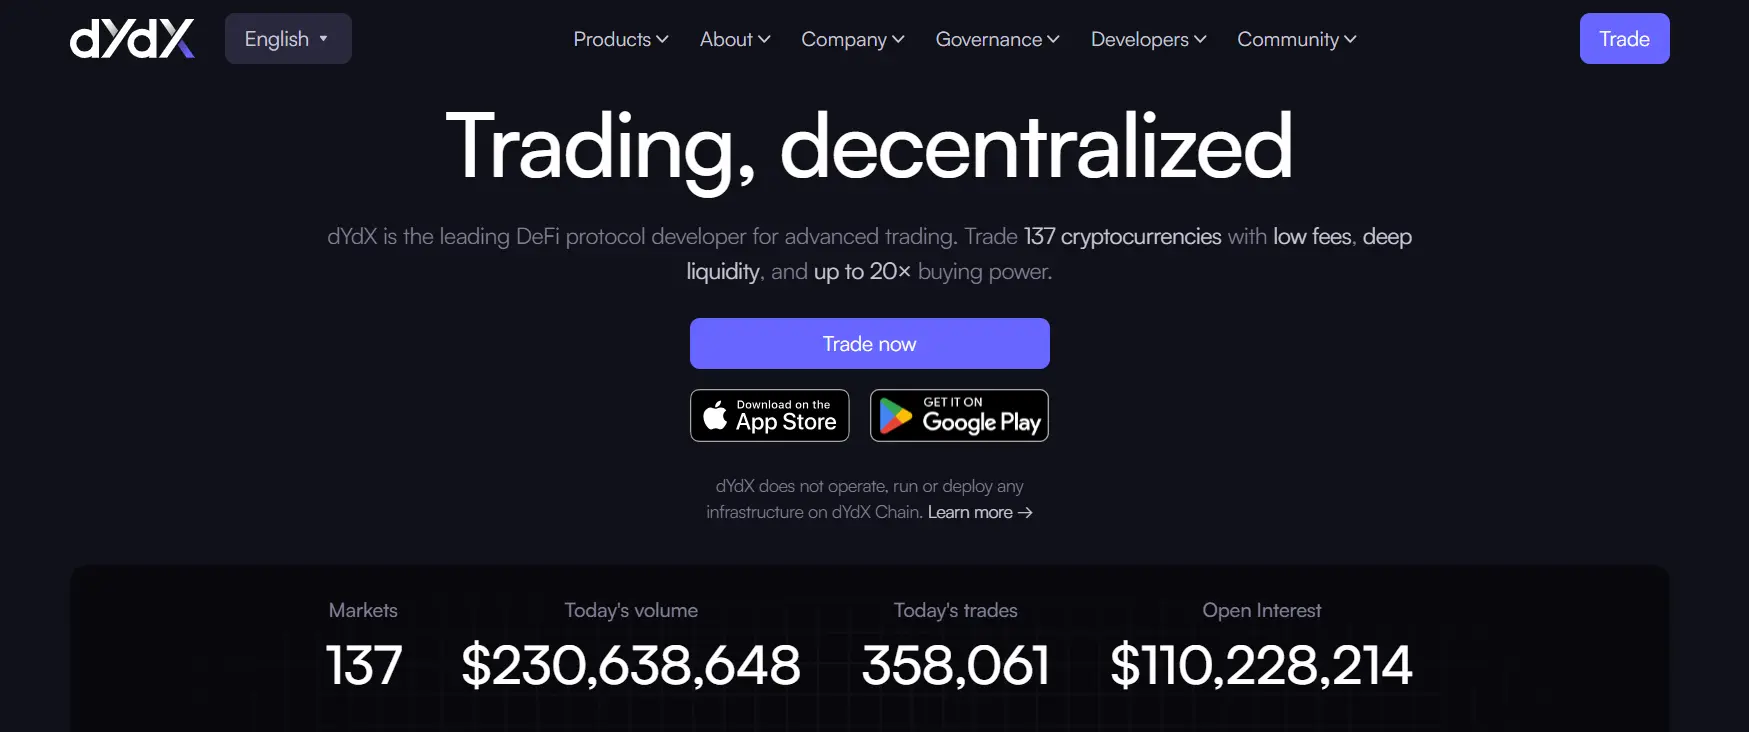Image resolution: width=1749 pixels, height=732 pixels.
Task: Open the English language selector
Action: (x=287, y=39)
